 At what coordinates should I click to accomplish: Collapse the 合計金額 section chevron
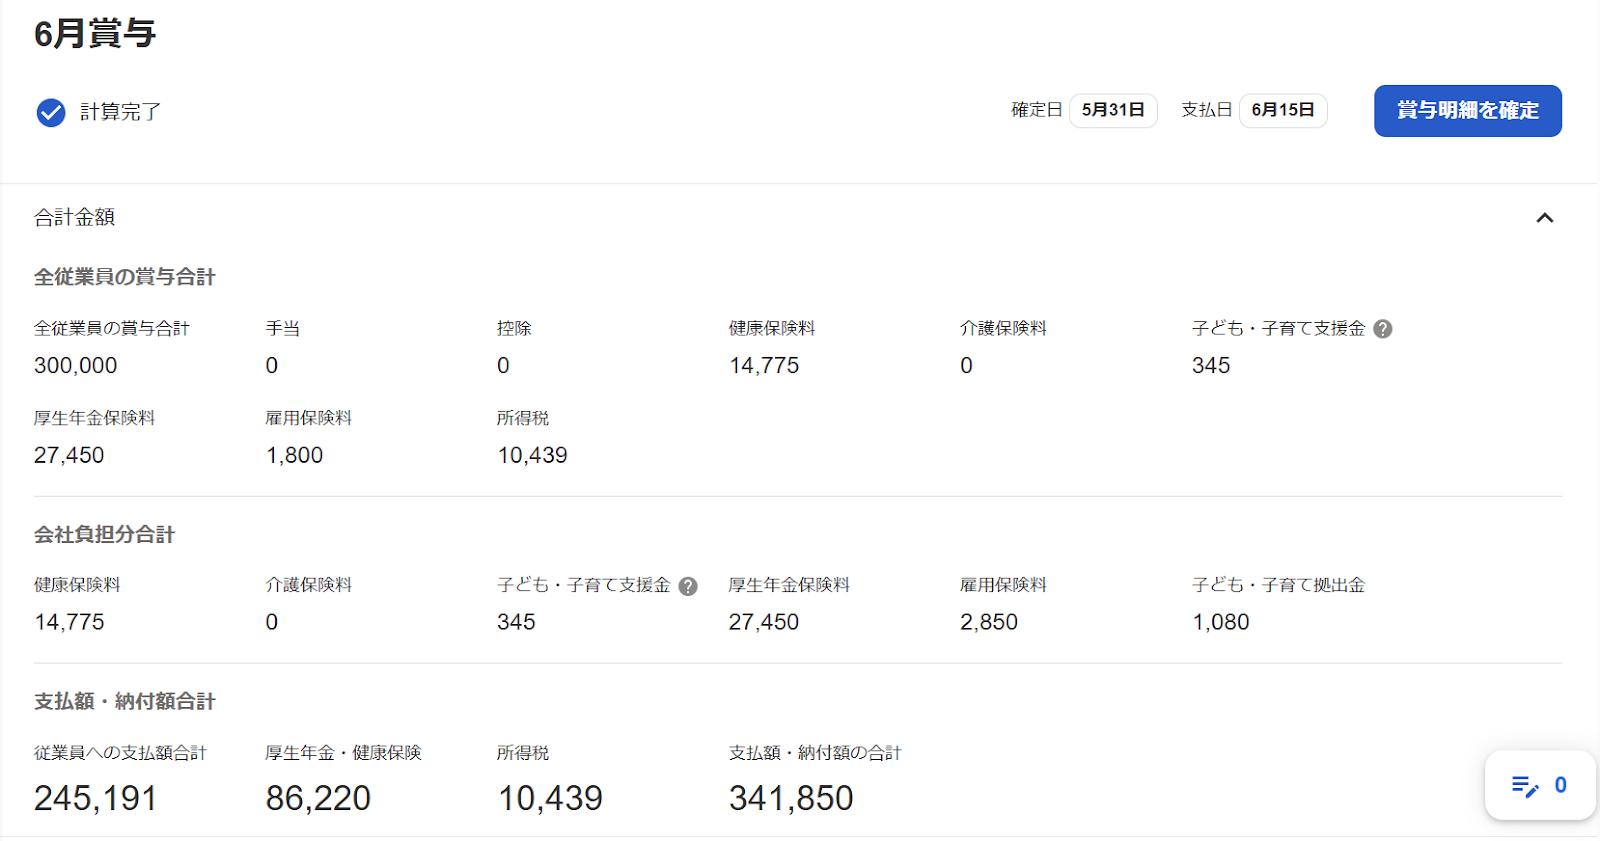[1545, 218]
